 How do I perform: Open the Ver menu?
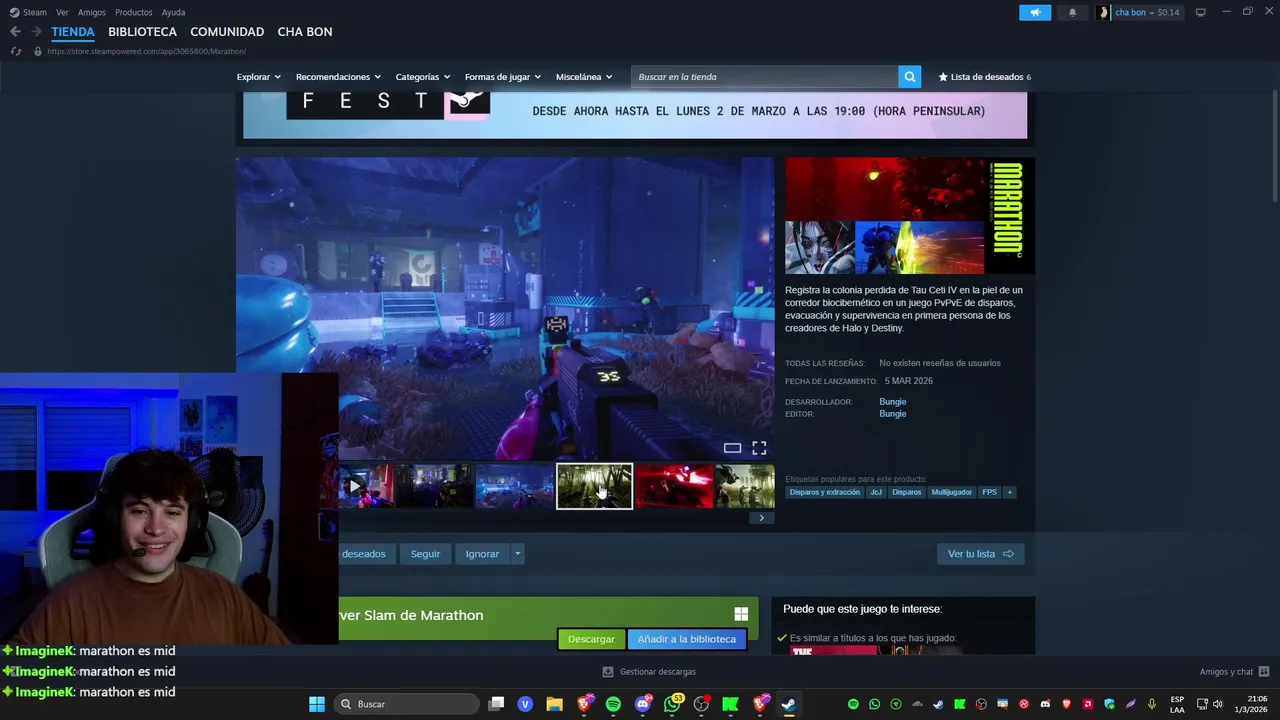[62, 12]
